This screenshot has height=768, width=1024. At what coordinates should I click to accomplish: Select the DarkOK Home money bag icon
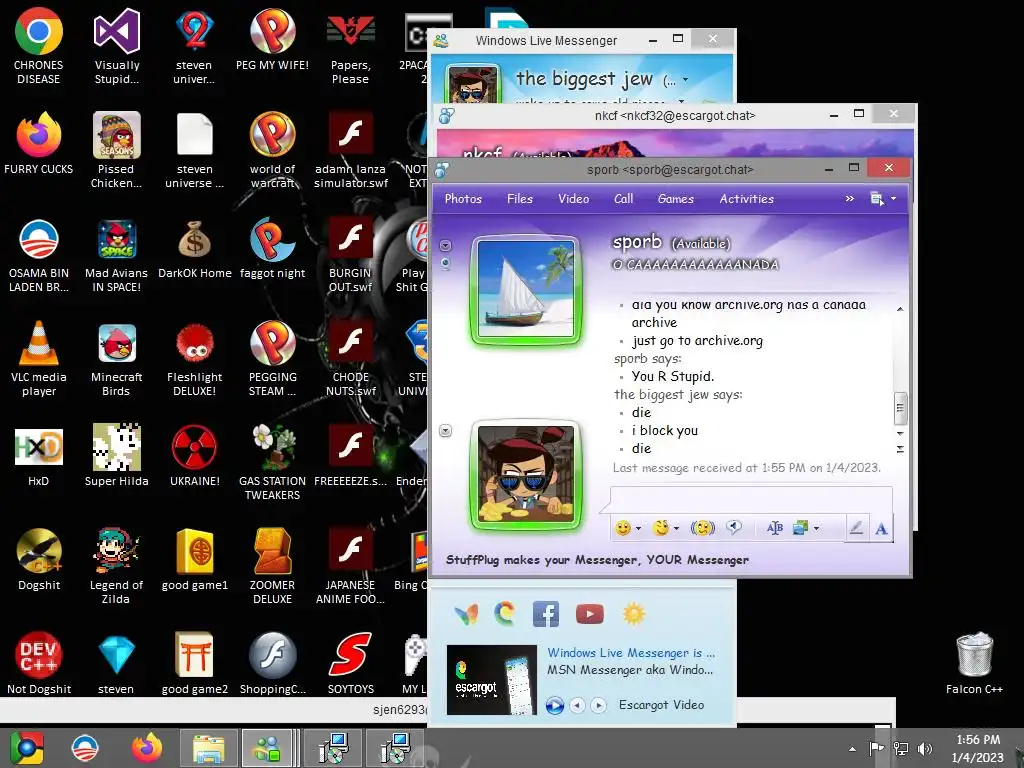click(195, 249)
